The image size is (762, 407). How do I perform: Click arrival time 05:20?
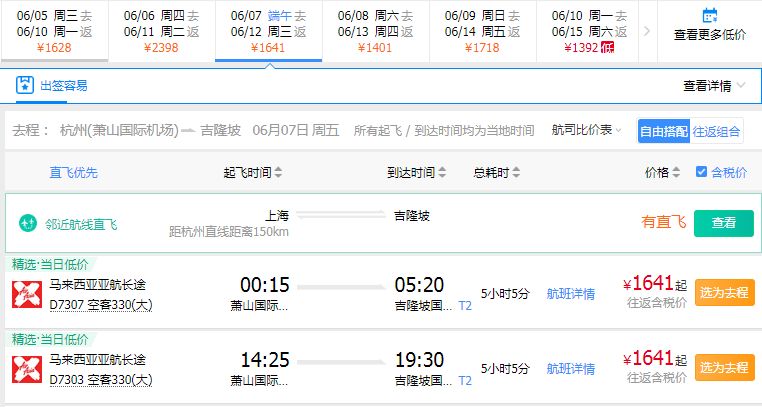(419, 285)
